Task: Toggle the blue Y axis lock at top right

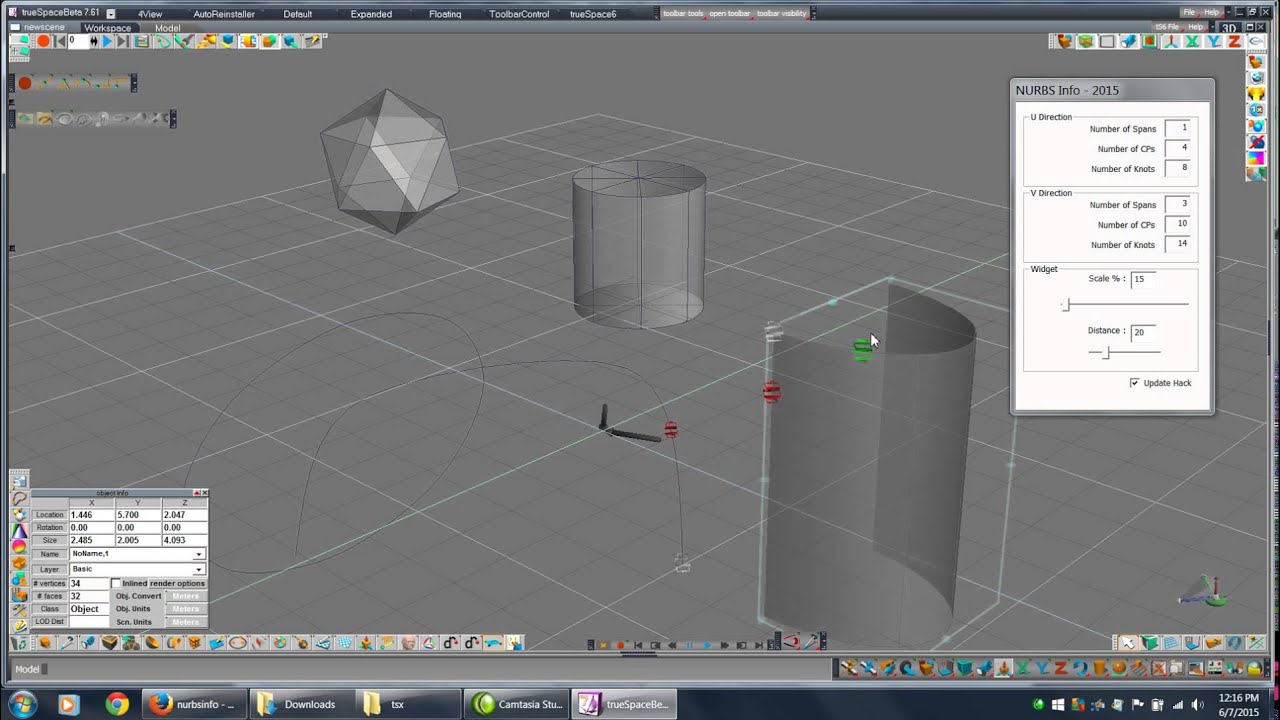Action: point(1214,41)
